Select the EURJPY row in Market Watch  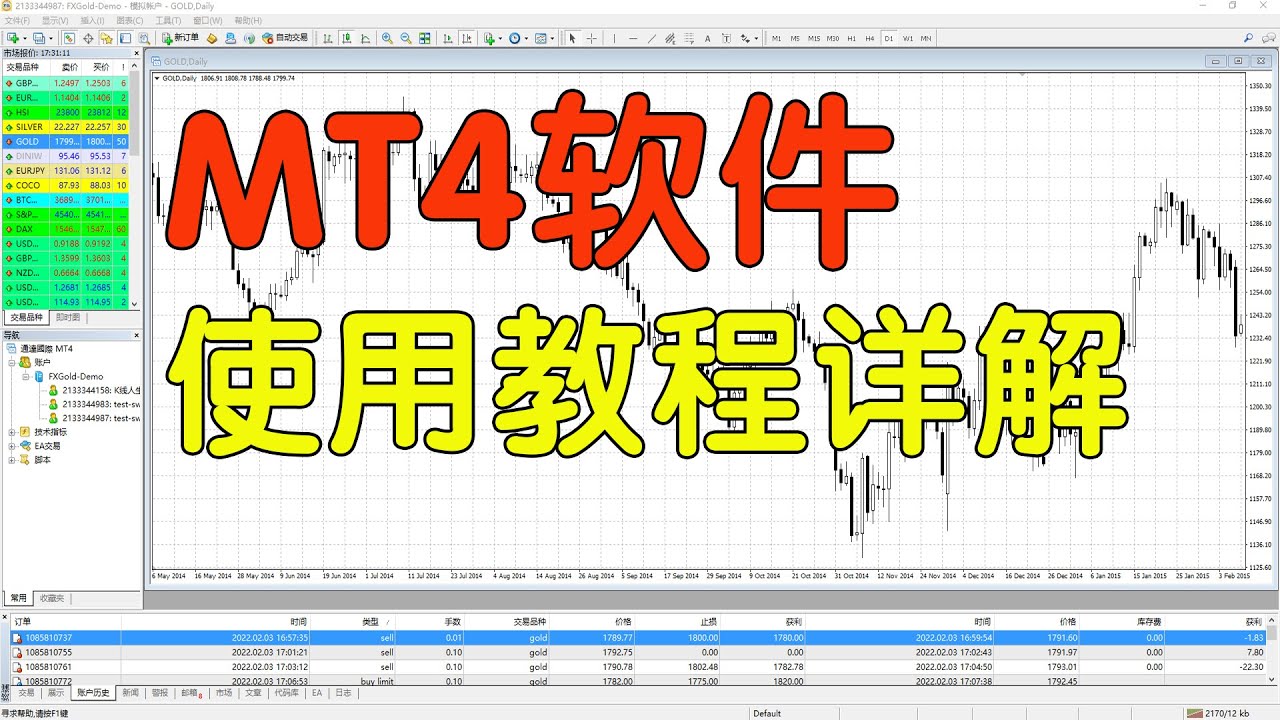pyautogui.click(x=66, y=171)
